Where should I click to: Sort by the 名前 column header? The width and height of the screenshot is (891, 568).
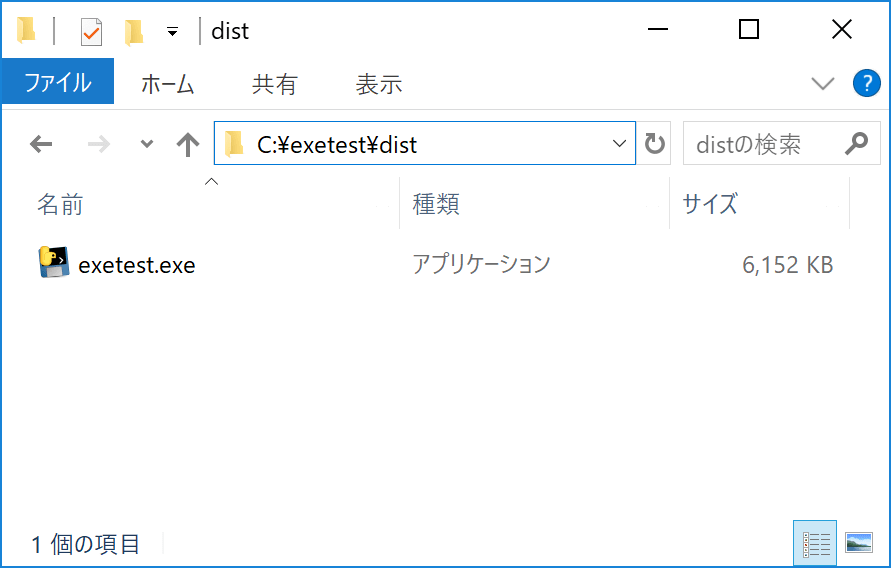(x=60, y=205)
